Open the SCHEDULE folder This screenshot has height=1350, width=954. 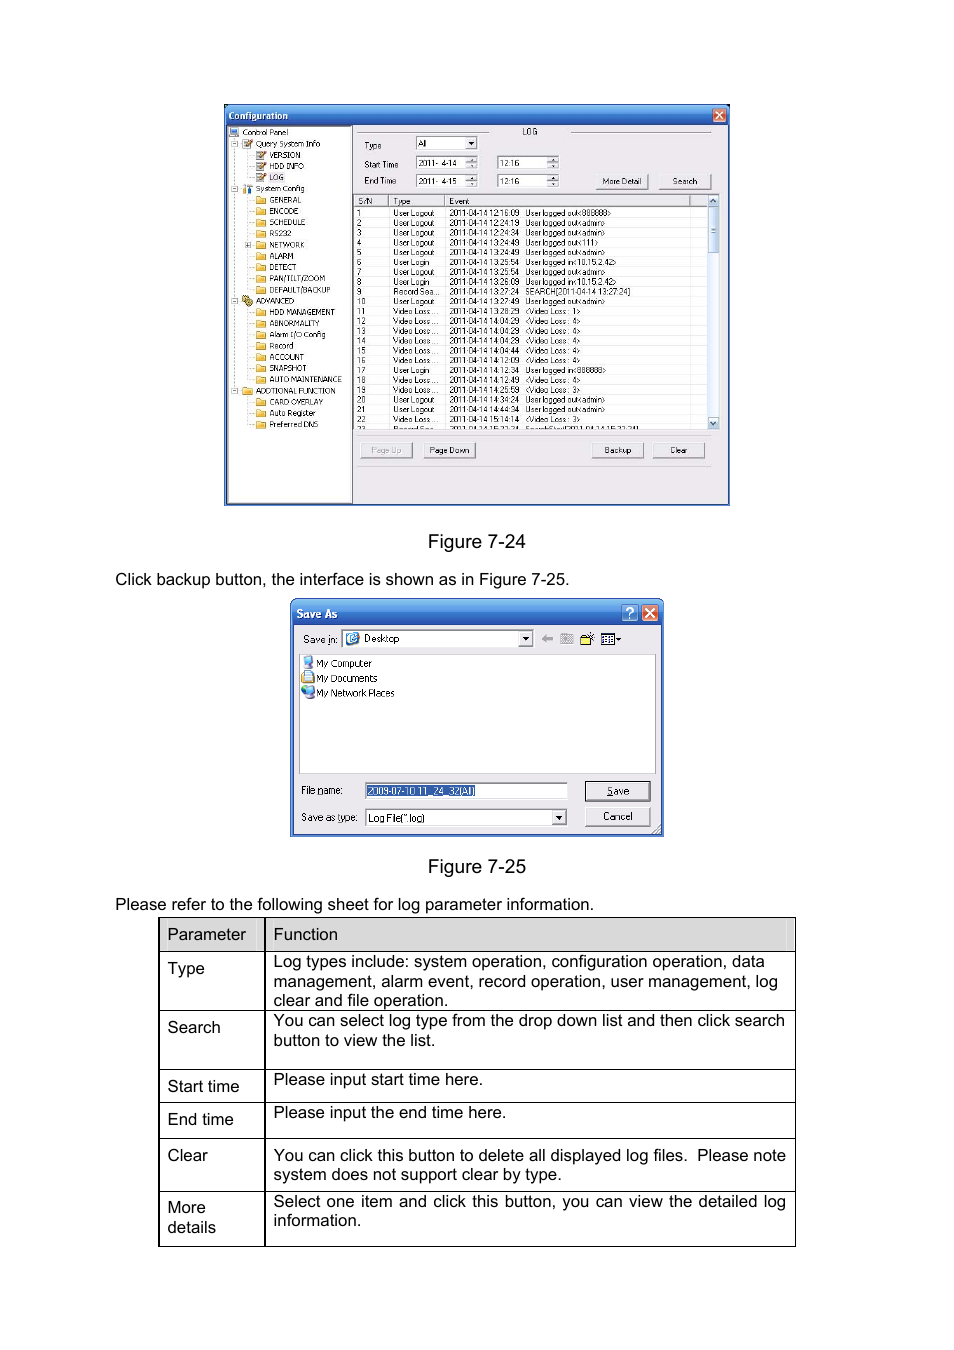pos(287,222)
